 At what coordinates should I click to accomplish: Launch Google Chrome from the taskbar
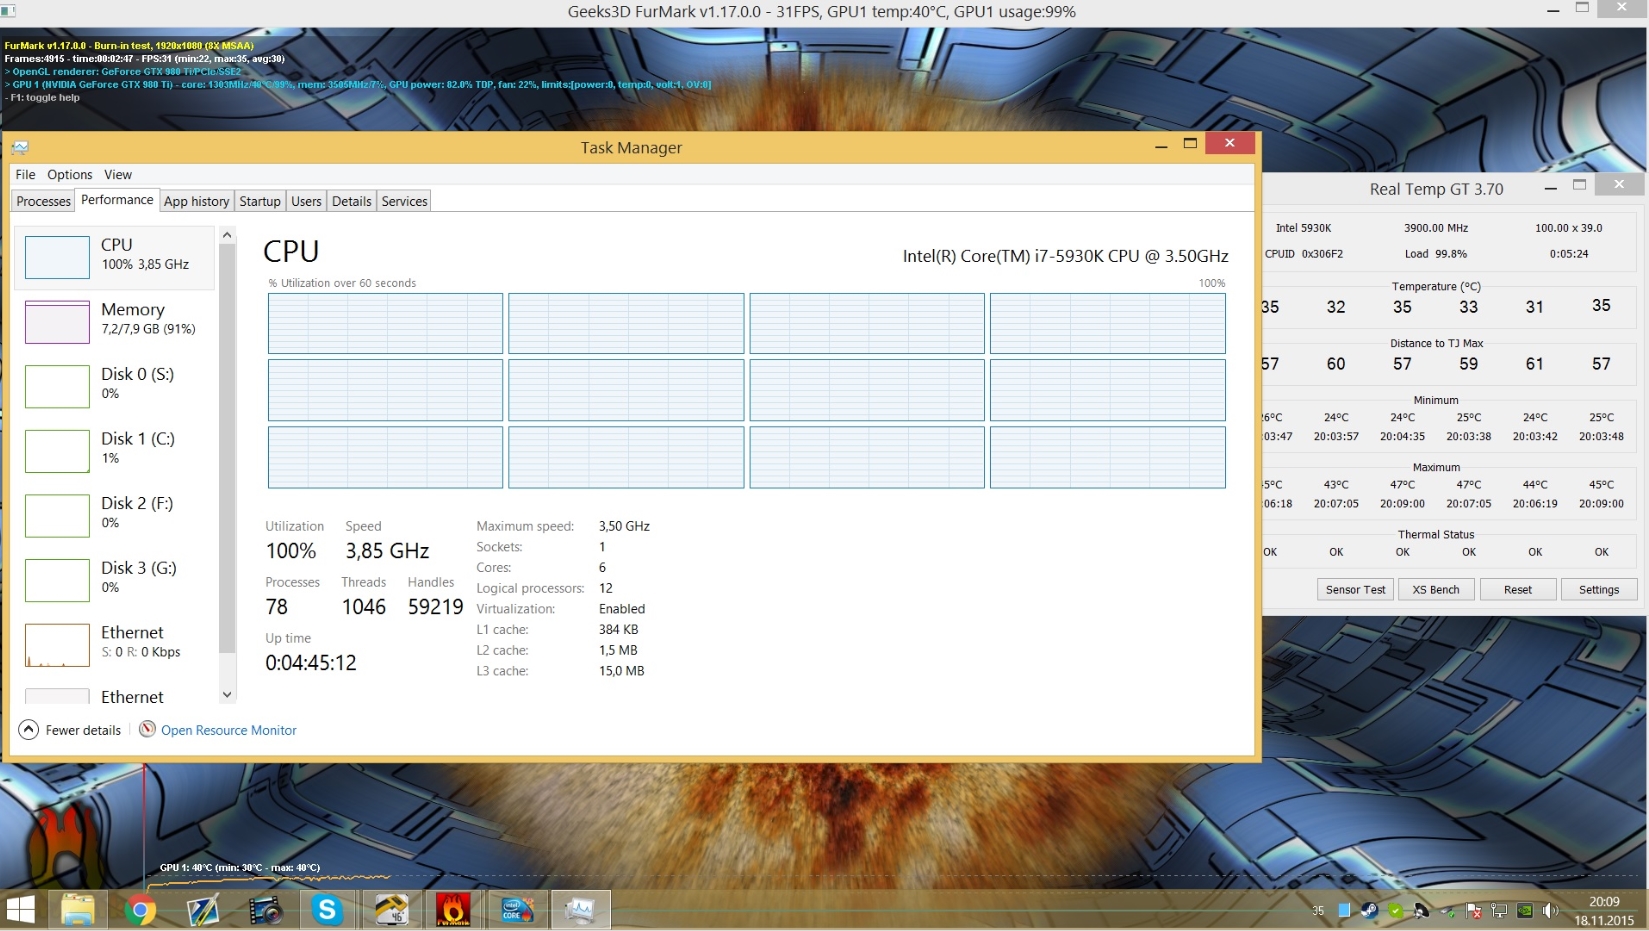[140, 910]
